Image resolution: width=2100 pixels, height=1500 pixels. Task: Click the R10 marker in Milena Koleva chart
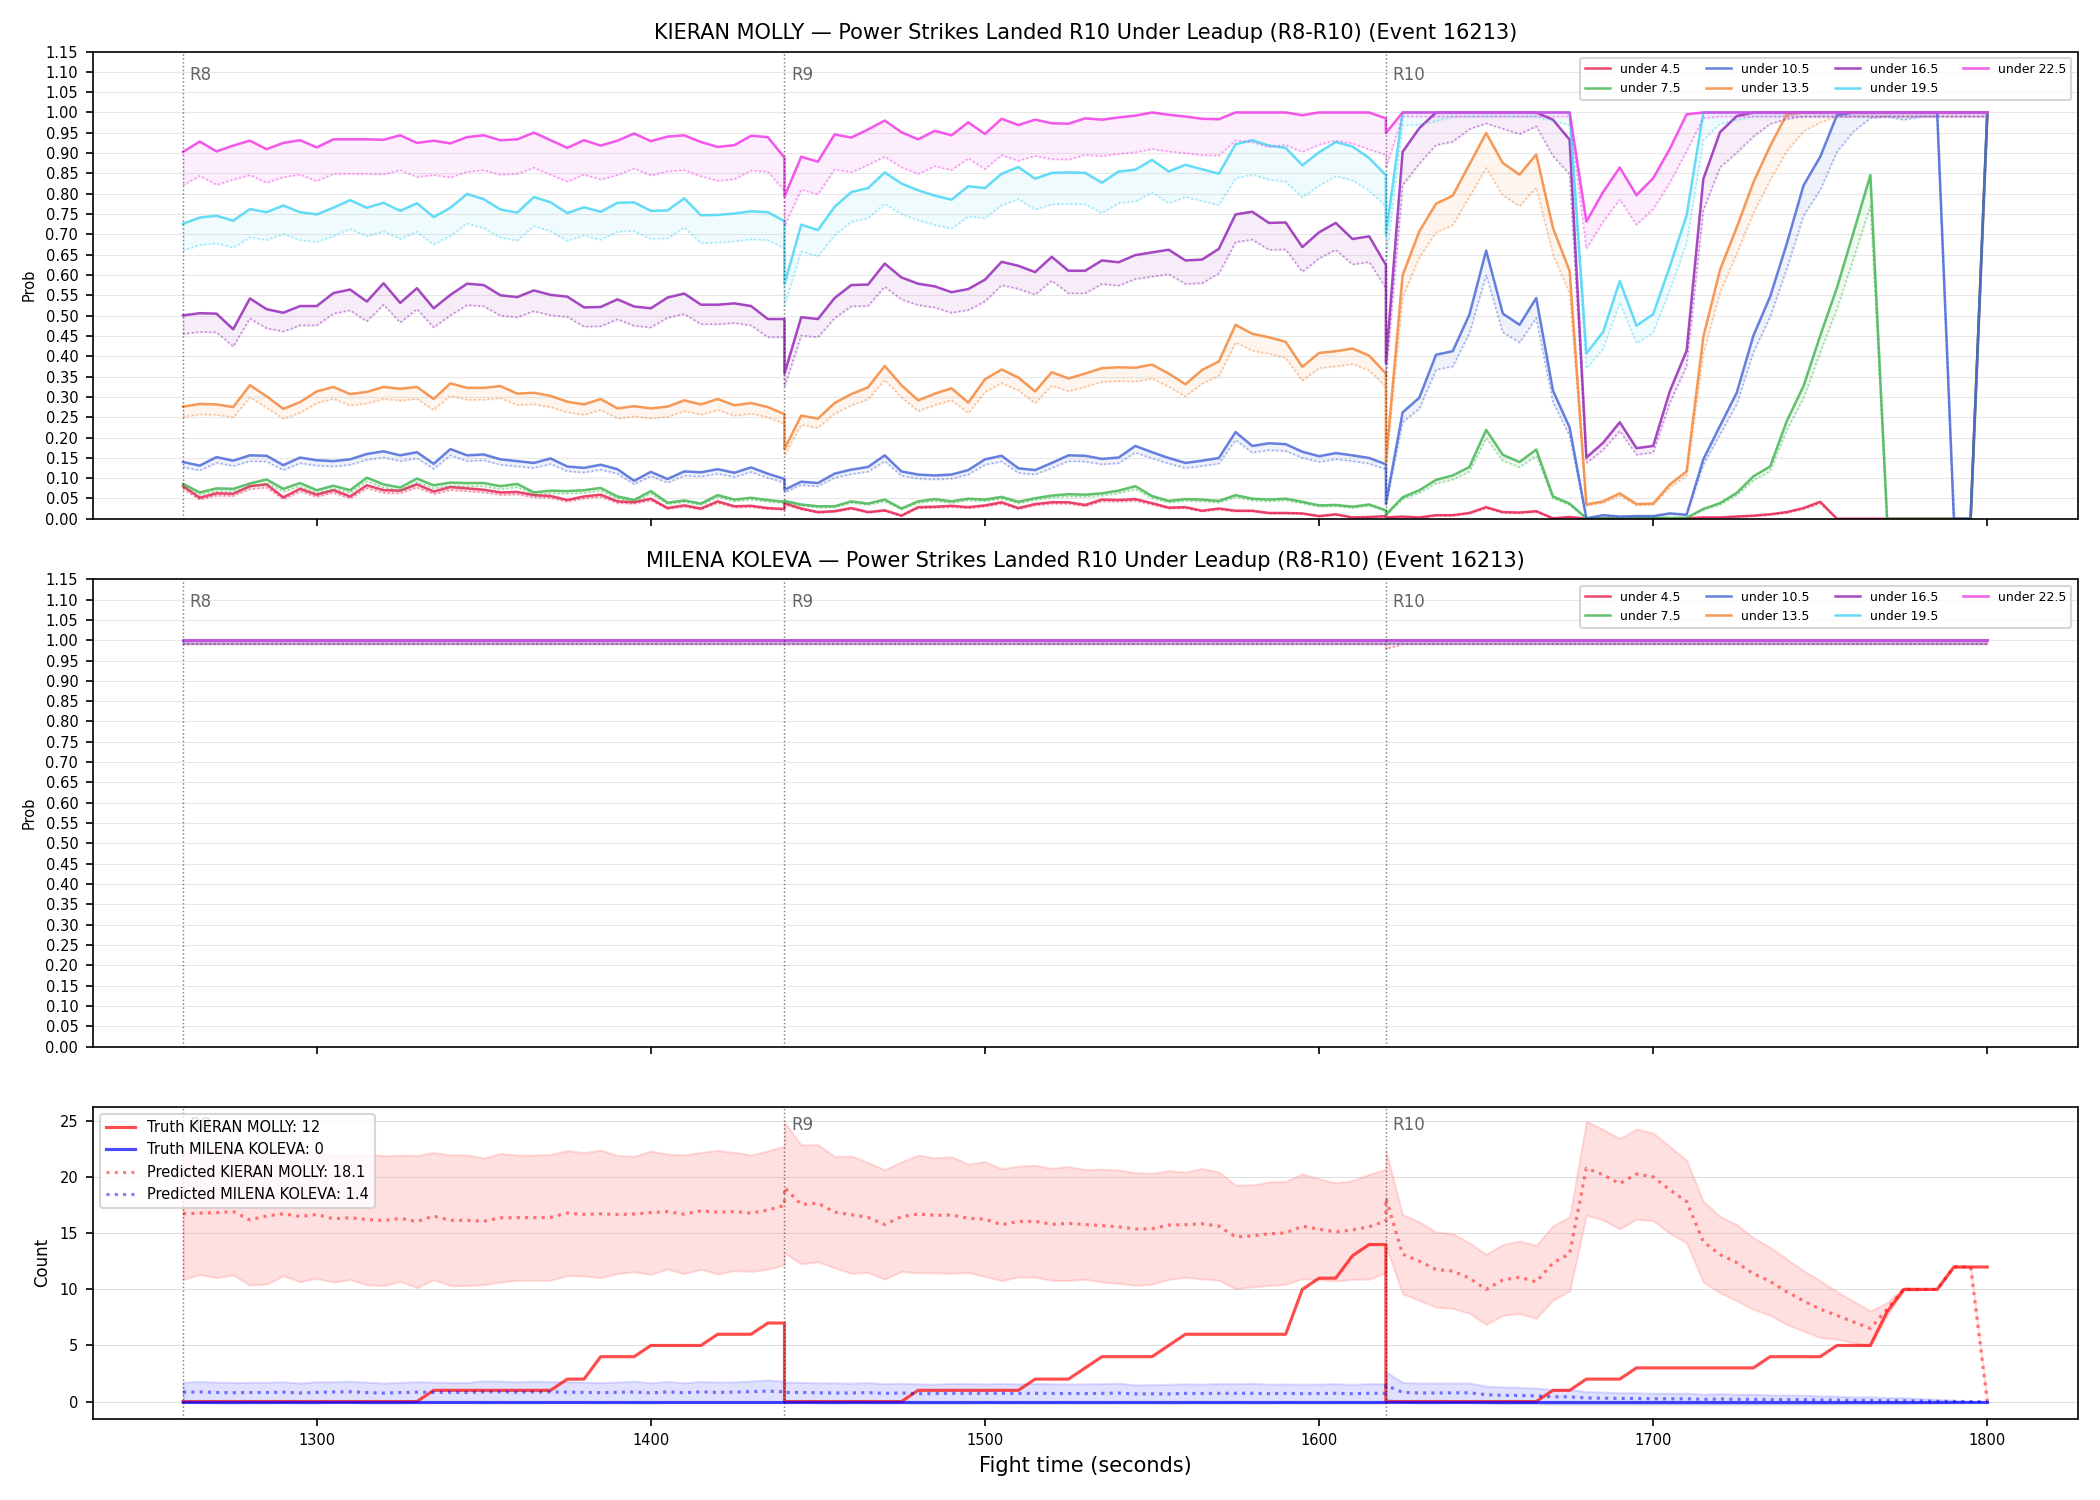1408,601
